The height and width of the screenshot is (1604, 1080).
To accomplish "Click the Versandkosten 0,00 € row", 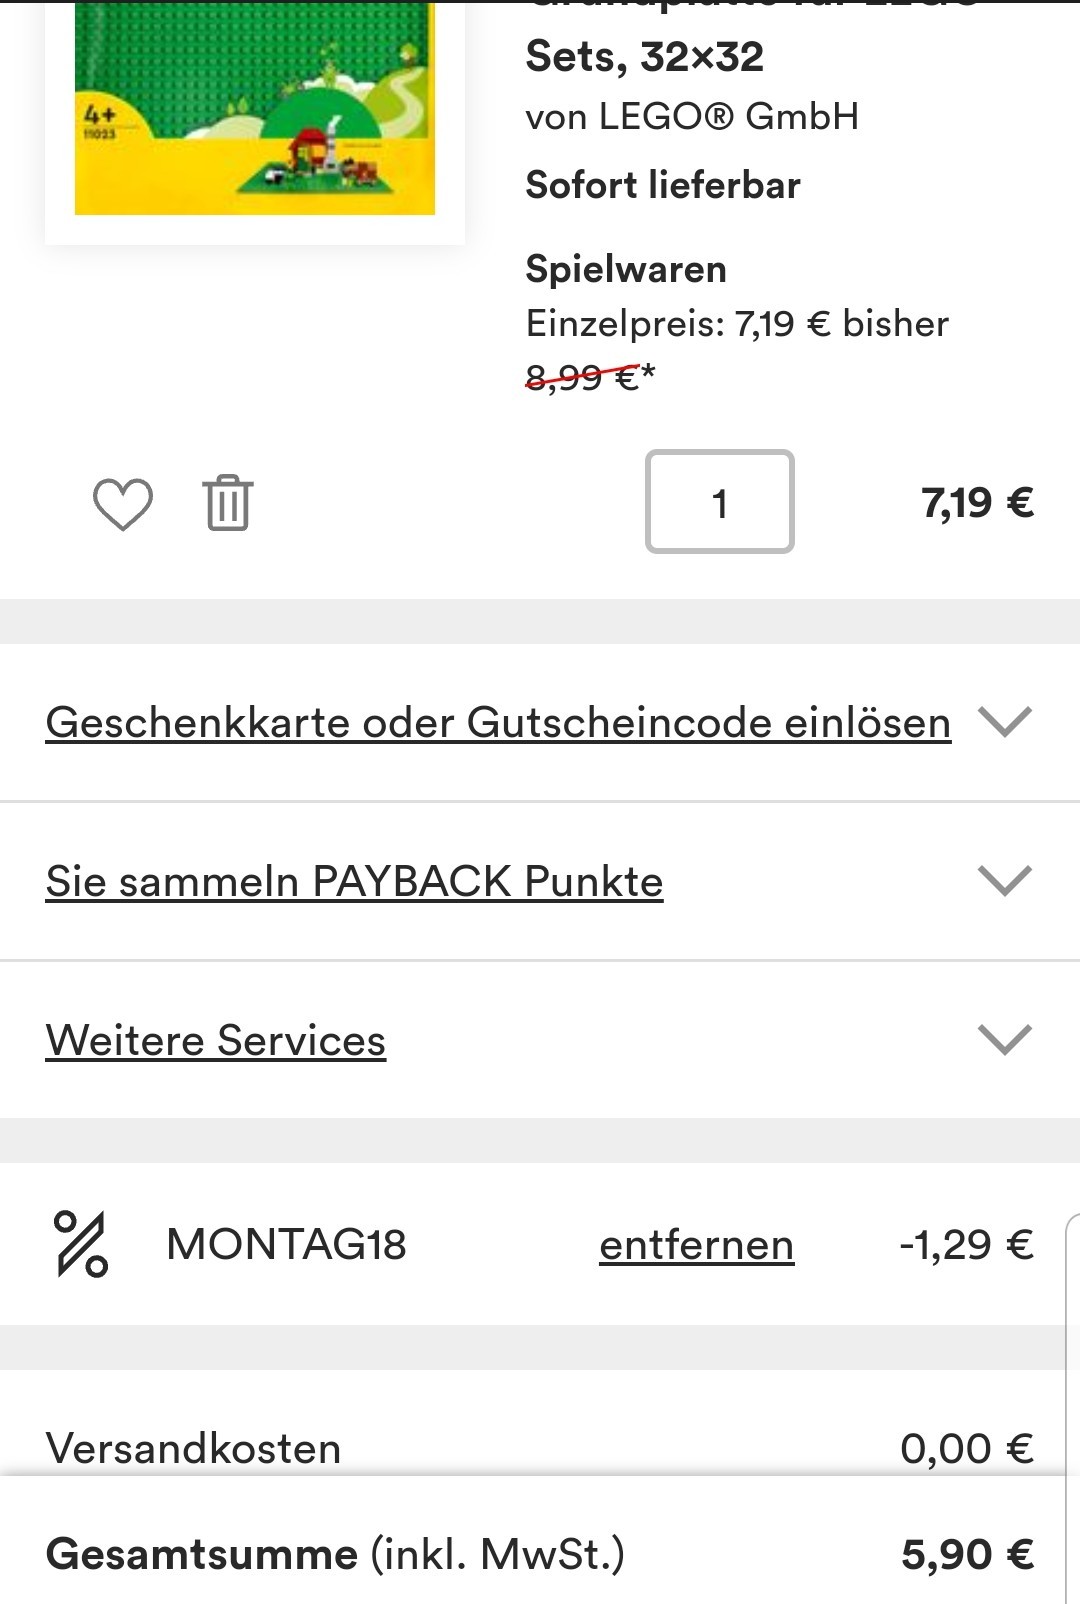I will (x=540, y=1448).
